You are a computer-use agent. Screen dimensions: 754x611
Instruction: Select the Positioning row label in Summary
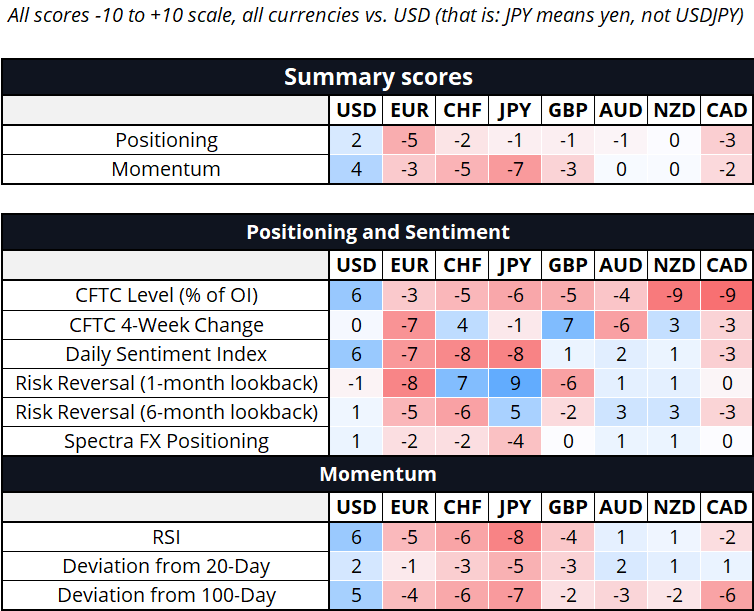tap(166, 140)
